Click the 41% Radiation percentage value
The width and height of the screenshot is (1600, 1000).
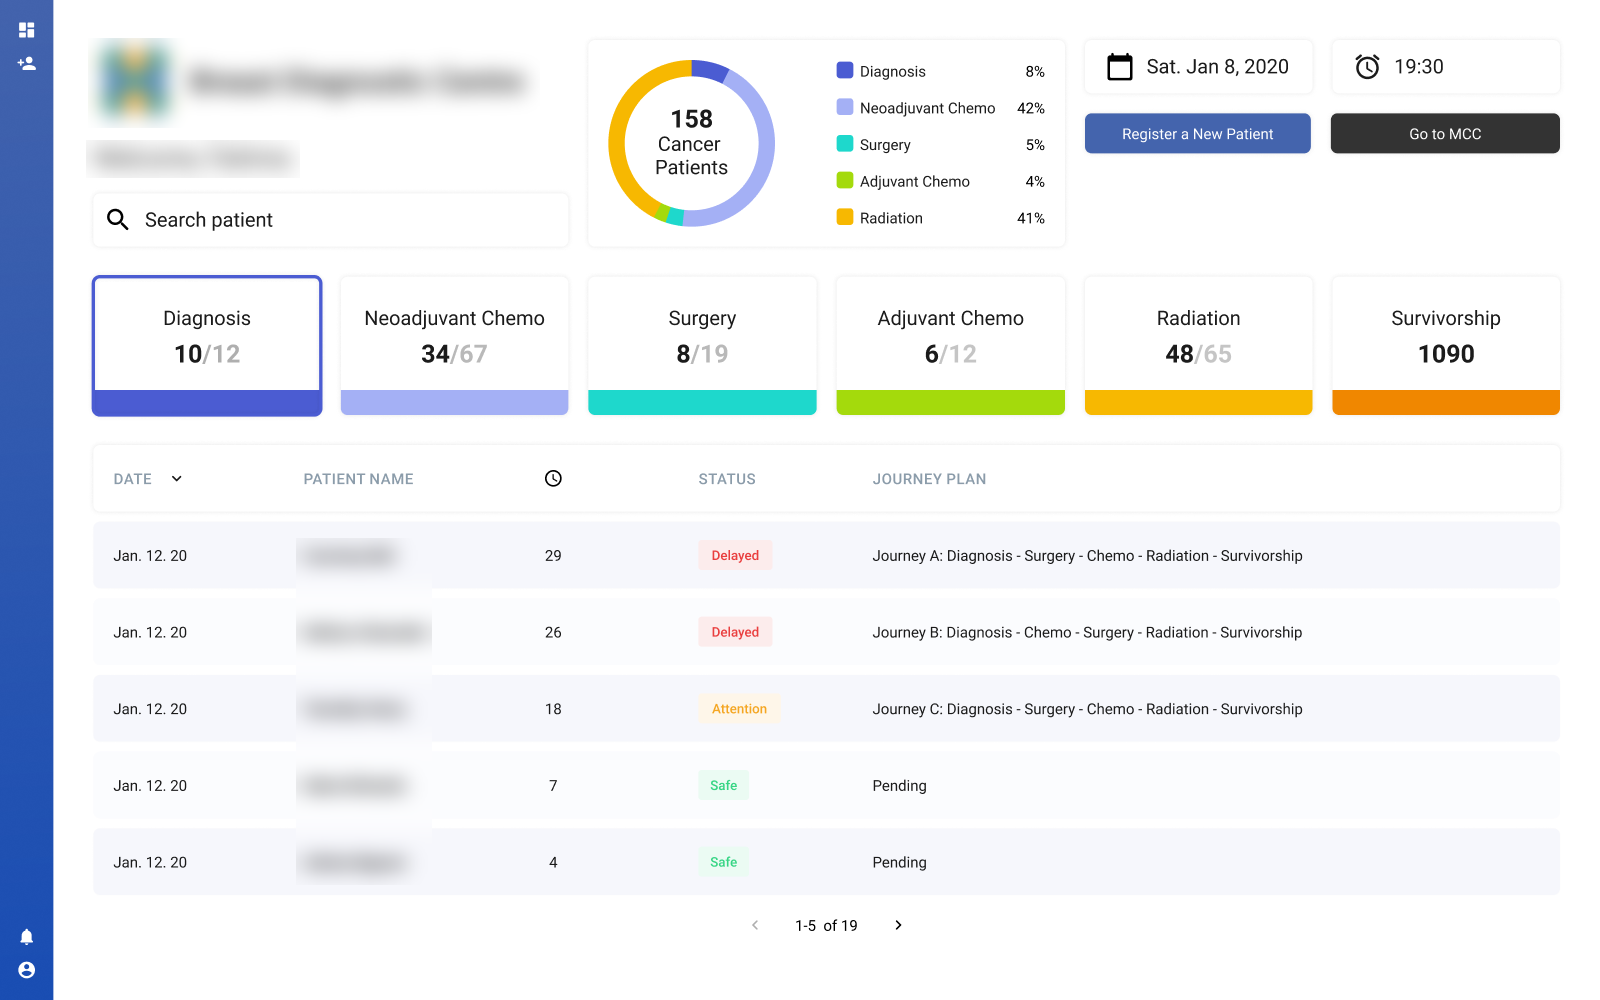[x=1031, y=218]
